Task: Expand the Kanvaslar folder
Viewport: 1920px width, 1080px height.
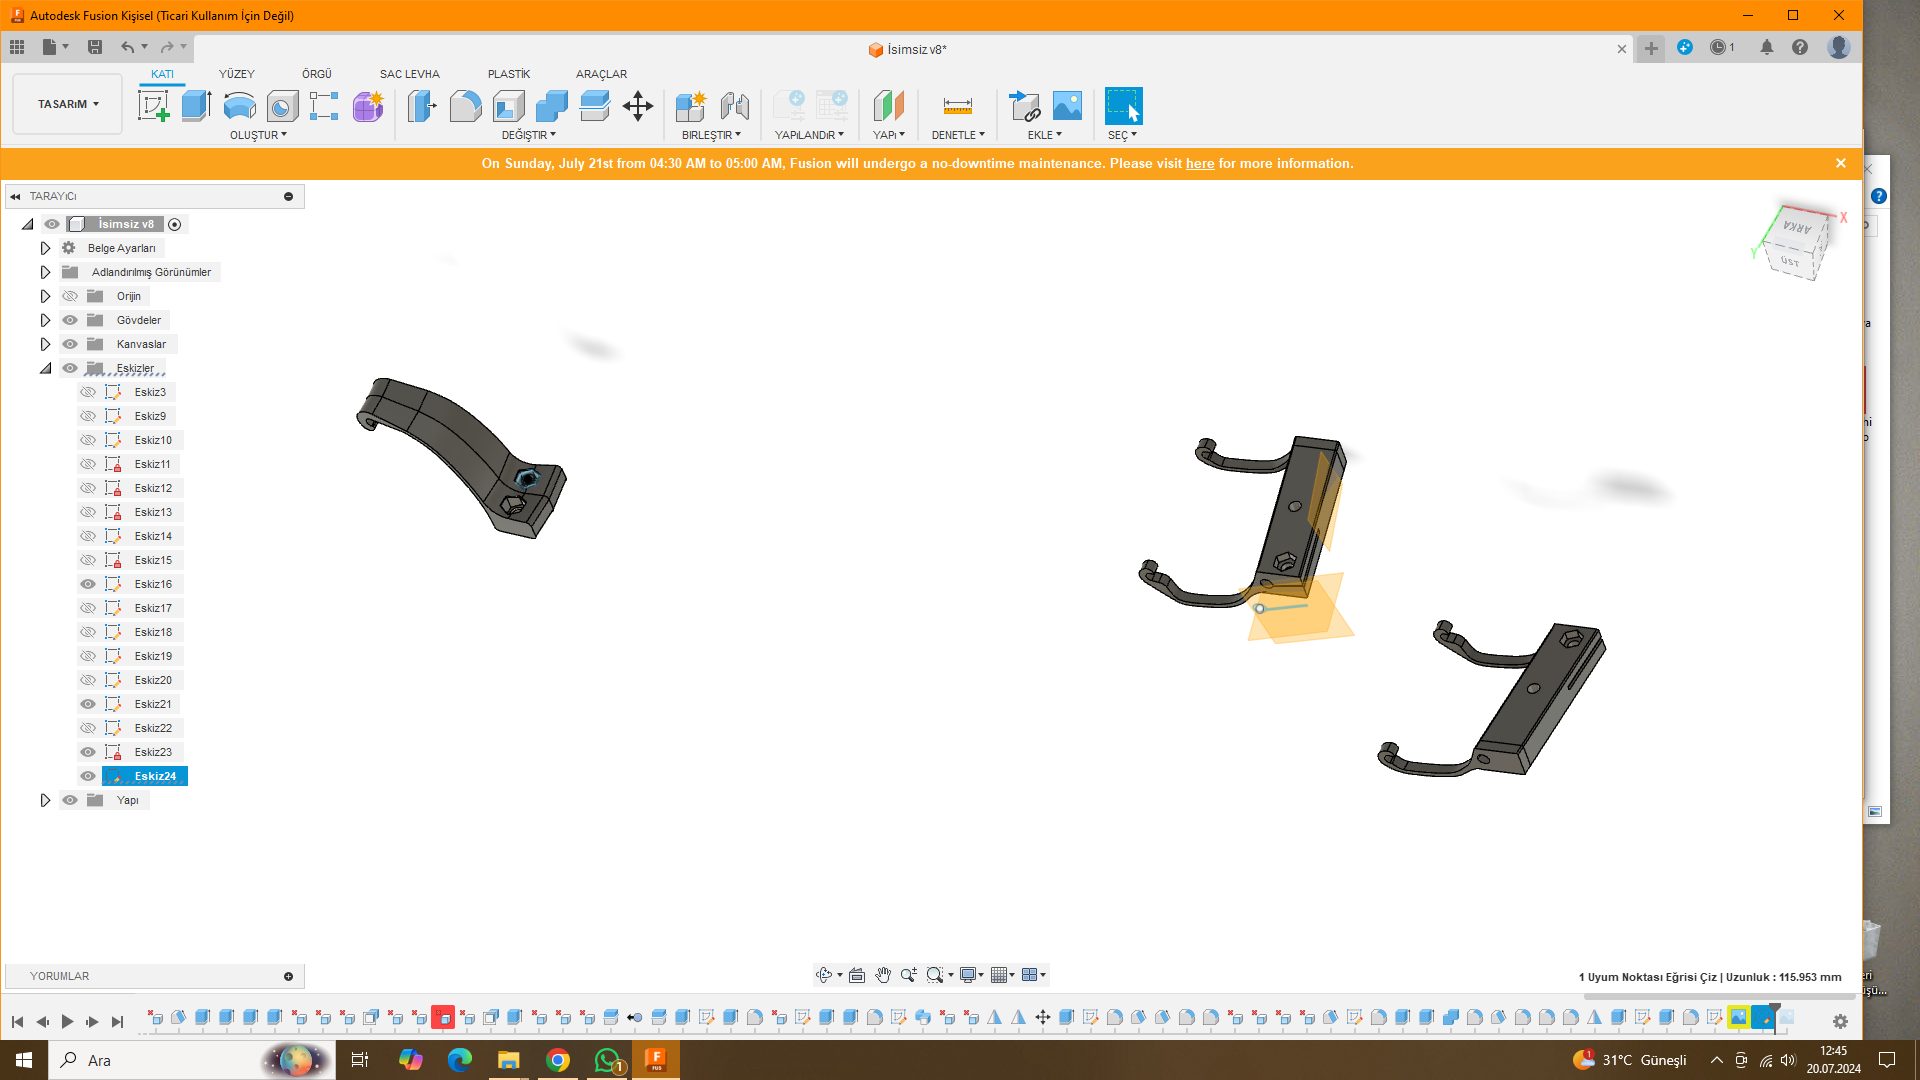Action: click(x=45, y=344)
